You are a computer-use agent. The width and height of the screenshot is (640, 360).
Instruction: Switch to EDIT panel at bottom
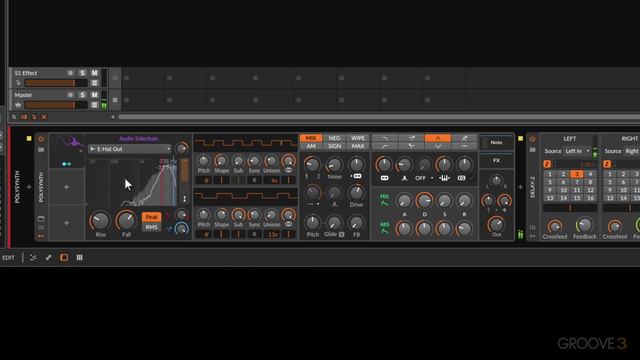pyautogui.click(x=8, y=258)
